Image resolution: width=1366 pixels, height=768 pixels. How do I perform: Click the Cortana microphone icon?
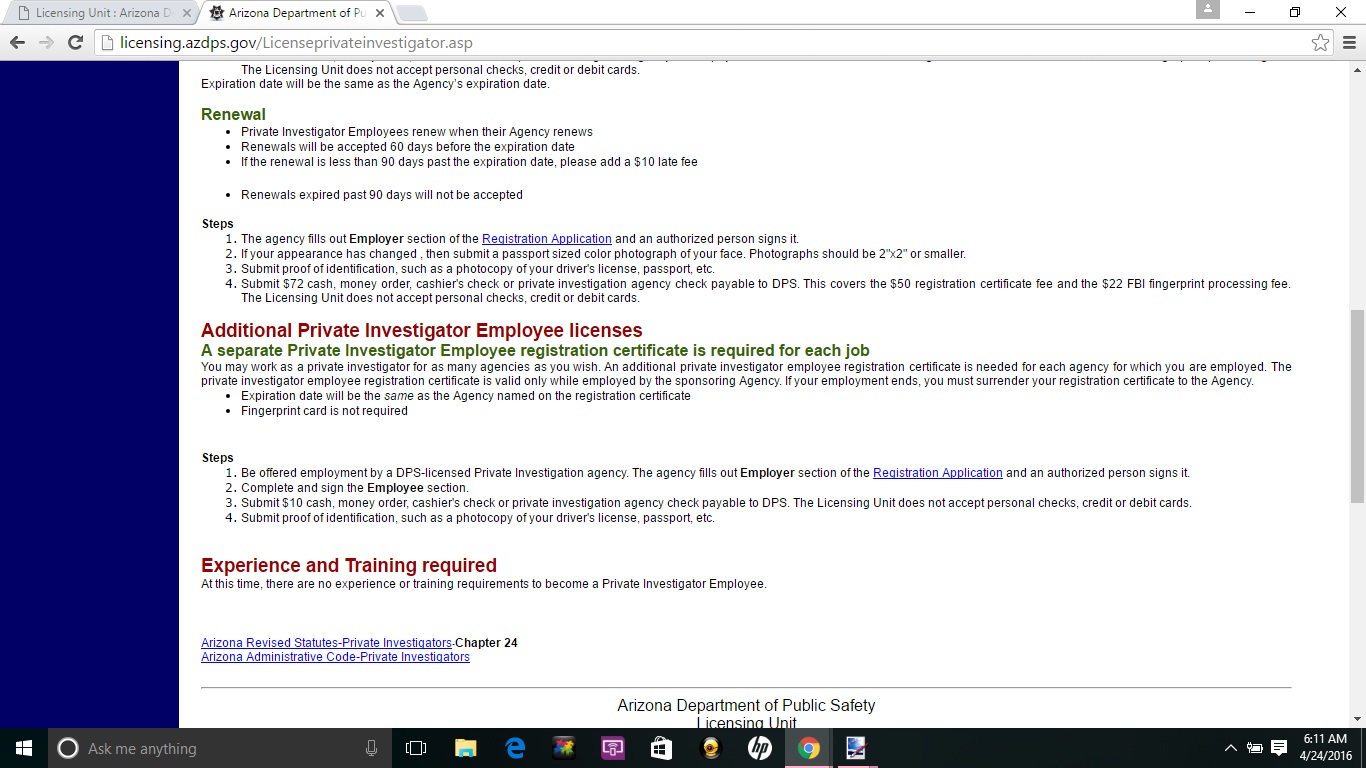click(x=371, y=748)
